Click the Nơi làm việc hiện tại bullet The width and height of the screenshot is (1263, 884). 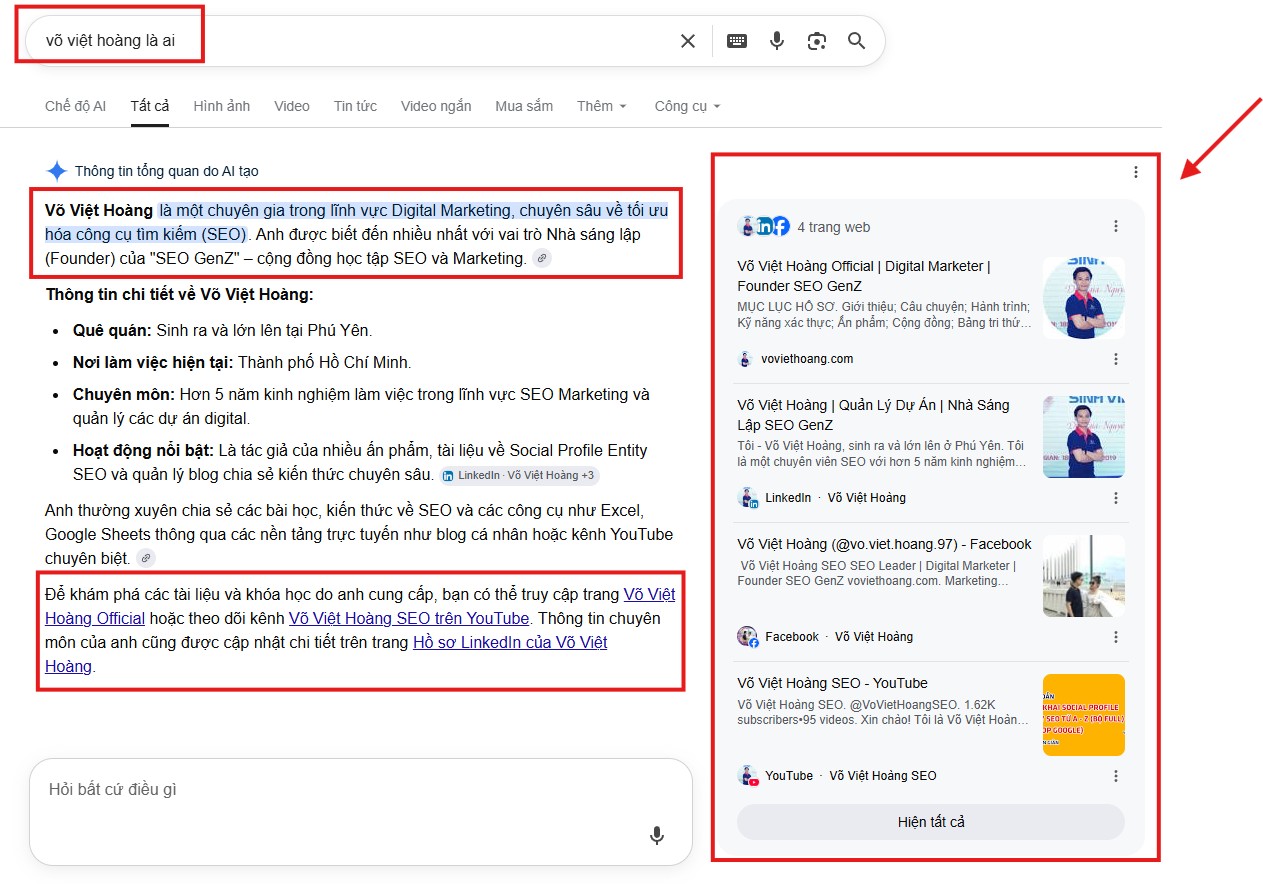coord(242,362)
